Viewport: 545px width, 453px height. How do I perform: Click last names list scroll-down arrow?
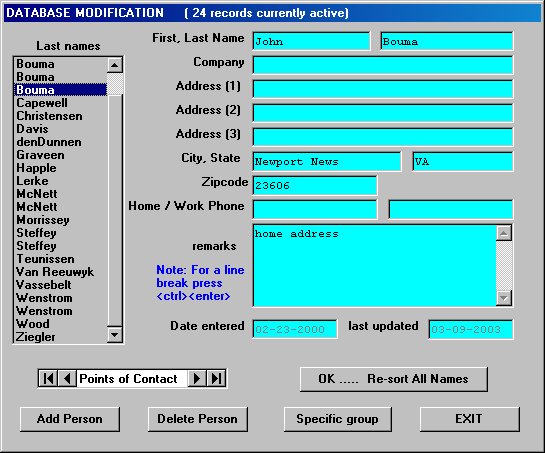115,335
